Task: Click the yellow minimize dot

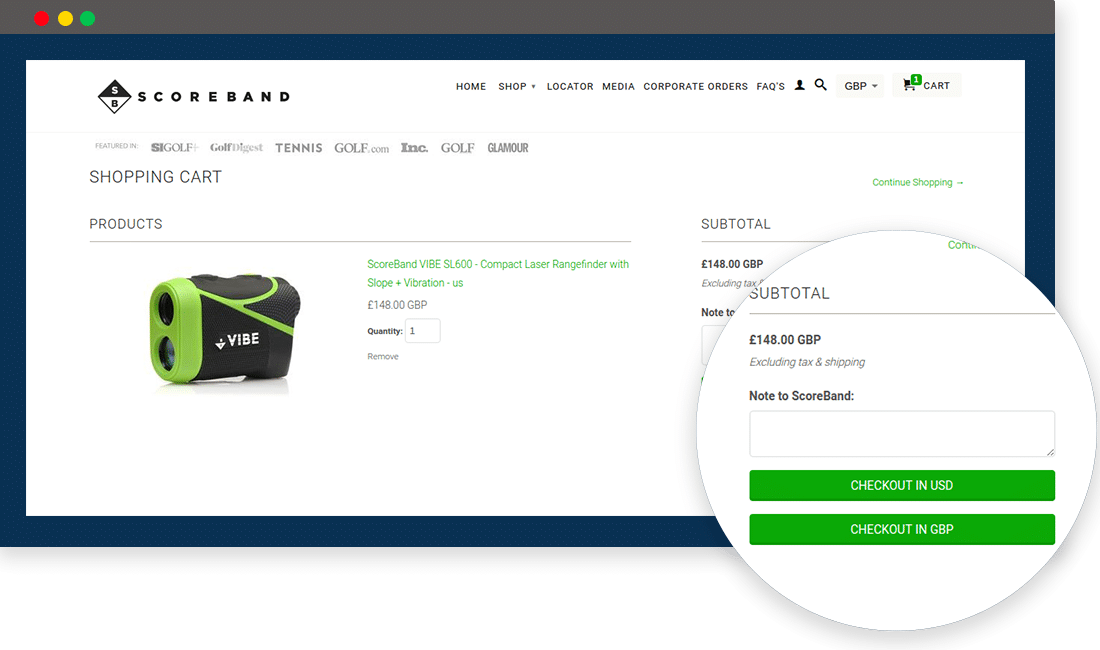Action: [x=65, y=19]
